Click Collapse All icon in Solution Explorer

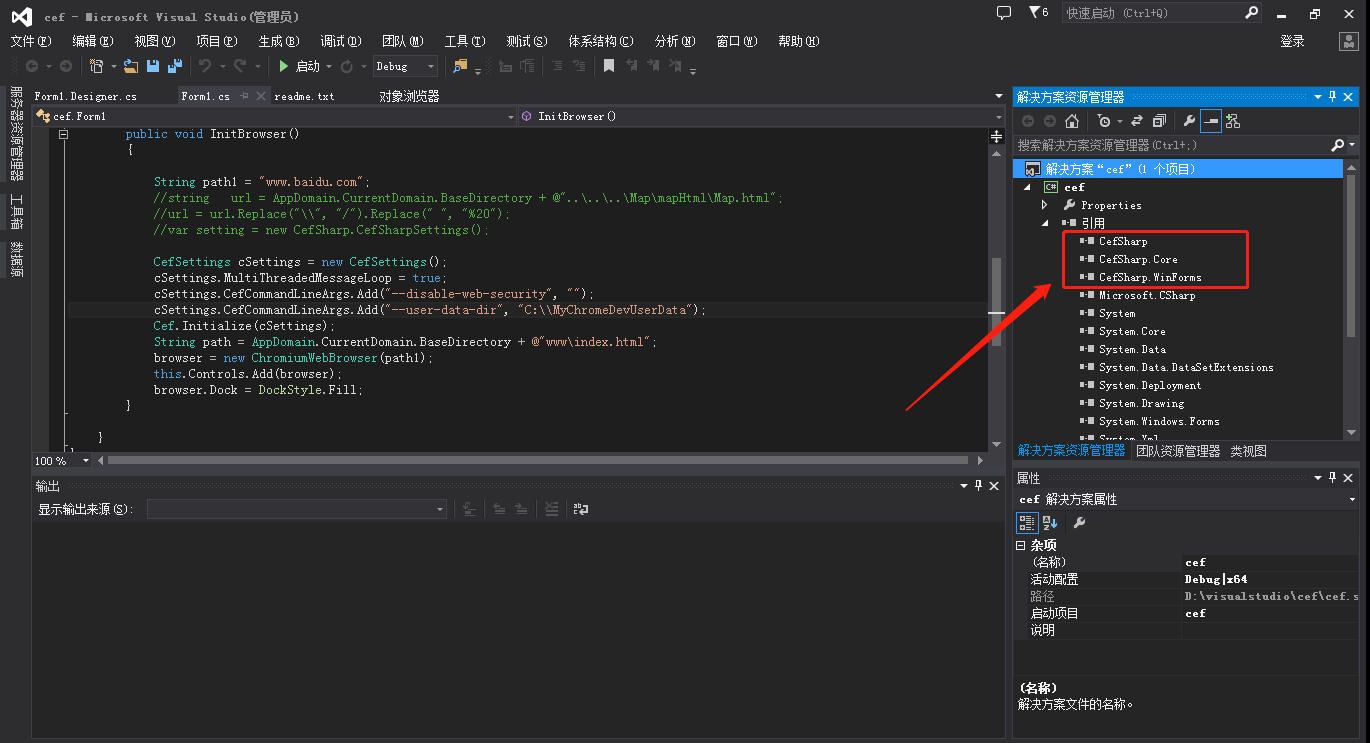1159,121
